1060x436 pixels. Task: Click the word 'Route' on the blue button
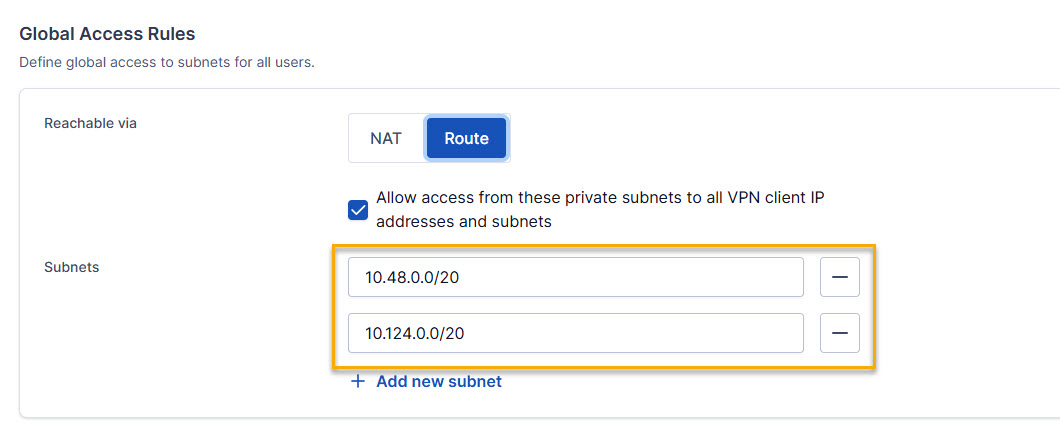[x=466, y=138]
